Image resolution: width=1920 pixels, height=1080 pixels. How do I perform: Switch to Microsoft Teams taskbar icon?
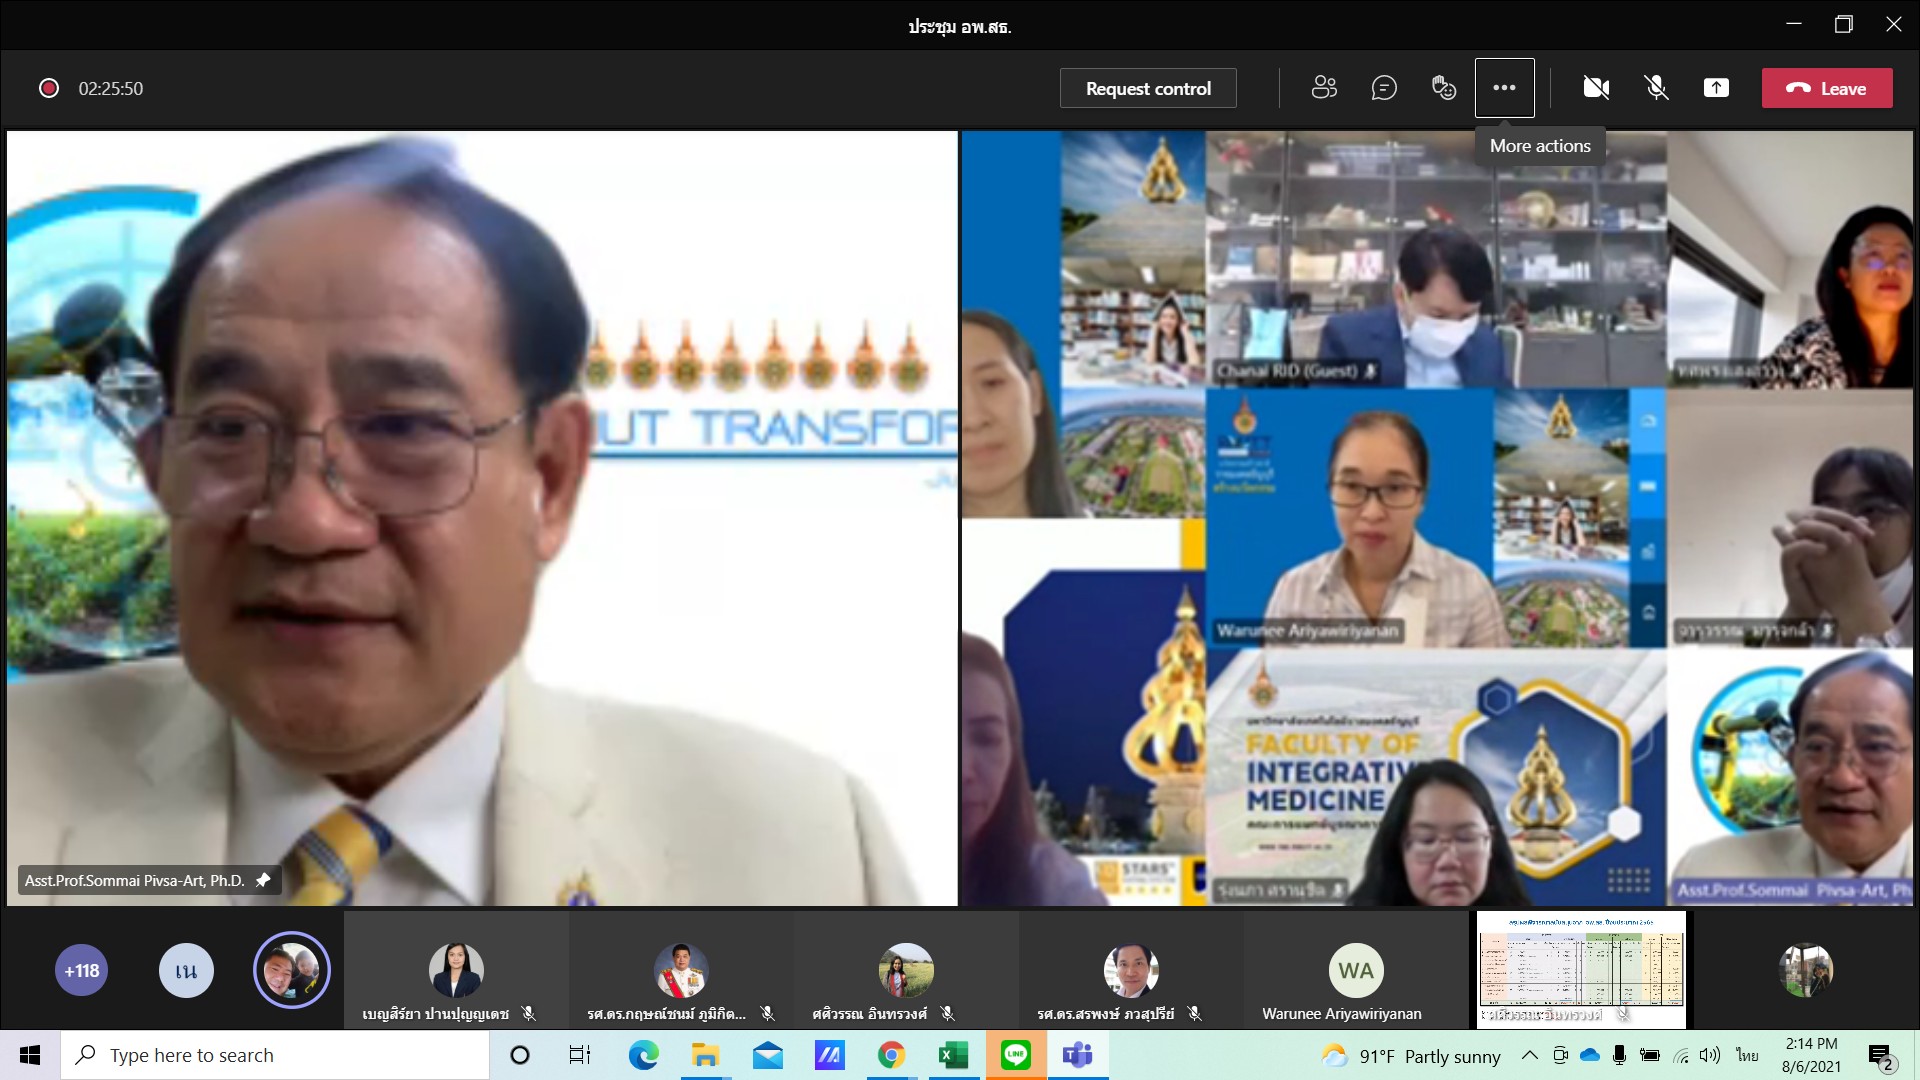1077,1055
